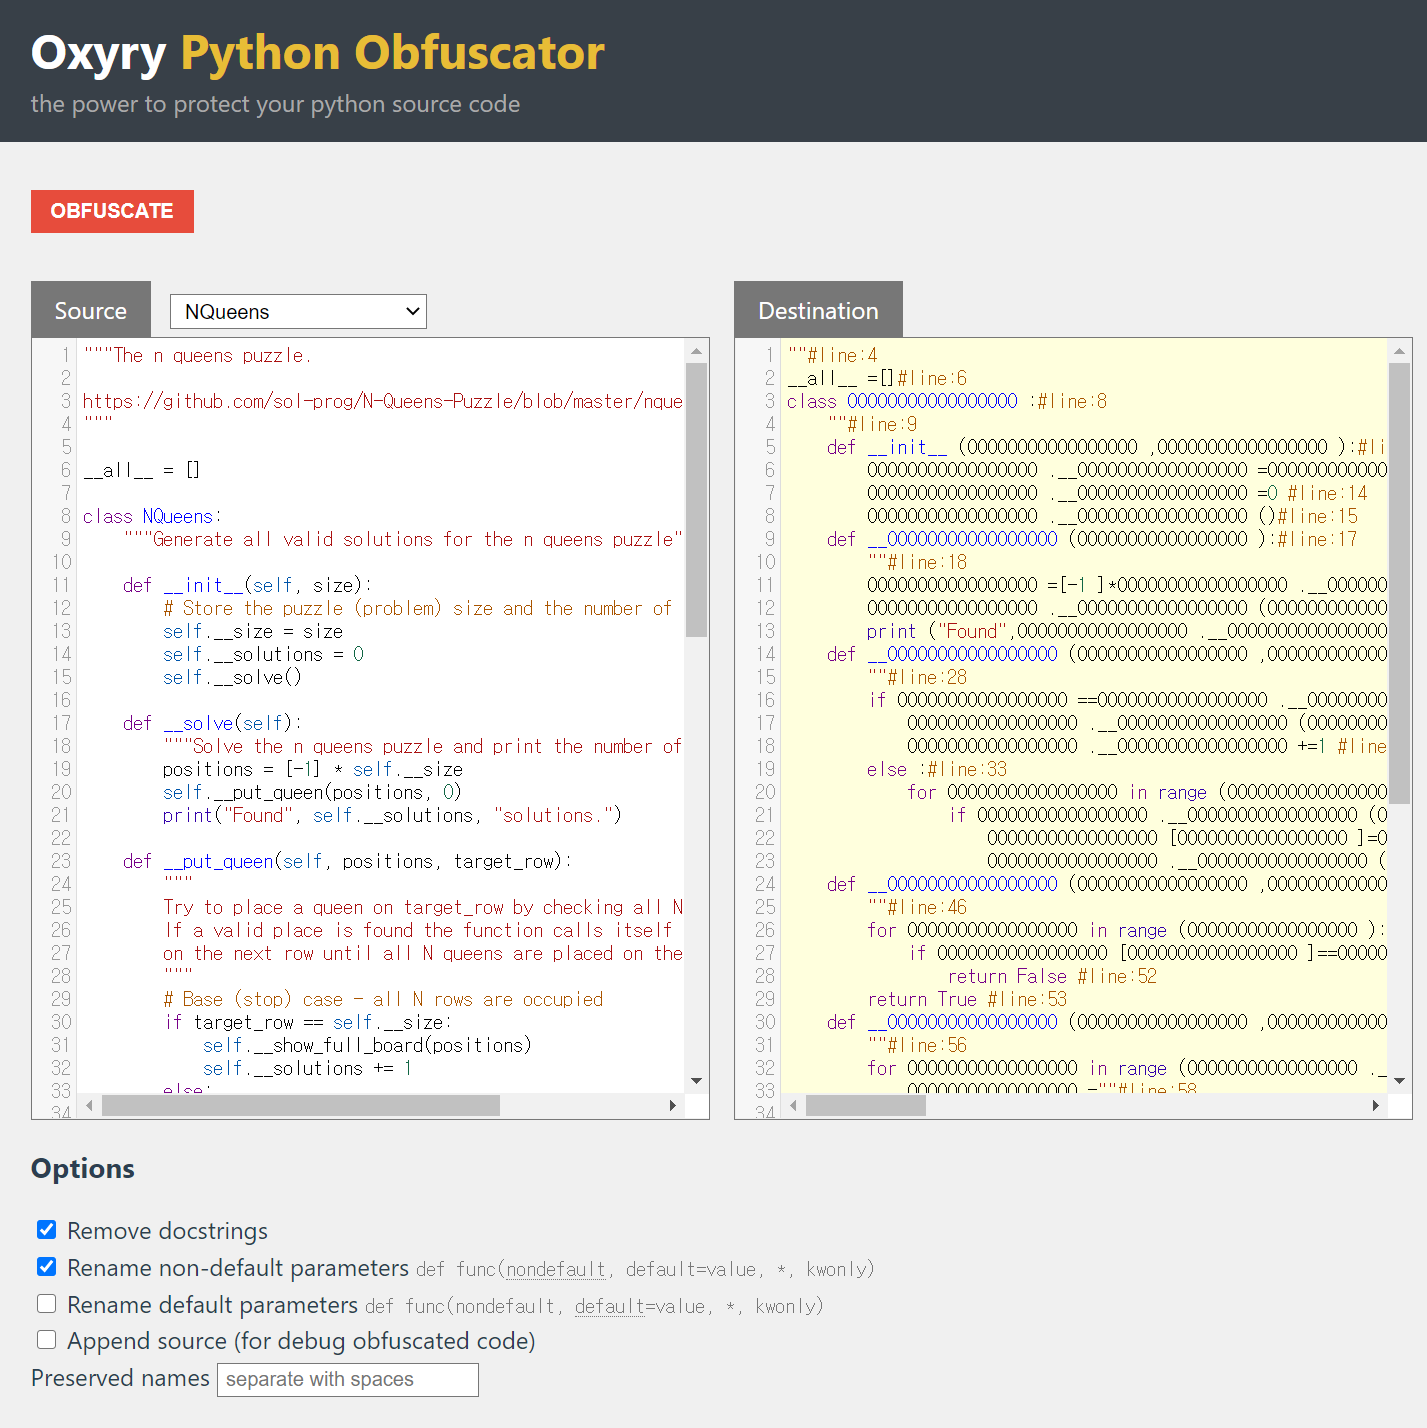Click the Source pane scroll-left arrow
The width and height of the screenshot is (1427, 1428).
(x=90, y=1105)
